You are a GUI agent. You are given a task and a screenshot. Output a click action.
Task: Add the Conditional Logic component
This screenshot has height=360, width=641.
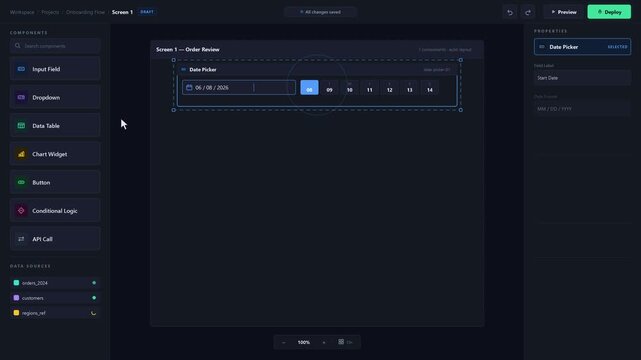click(x=55, y=210)
